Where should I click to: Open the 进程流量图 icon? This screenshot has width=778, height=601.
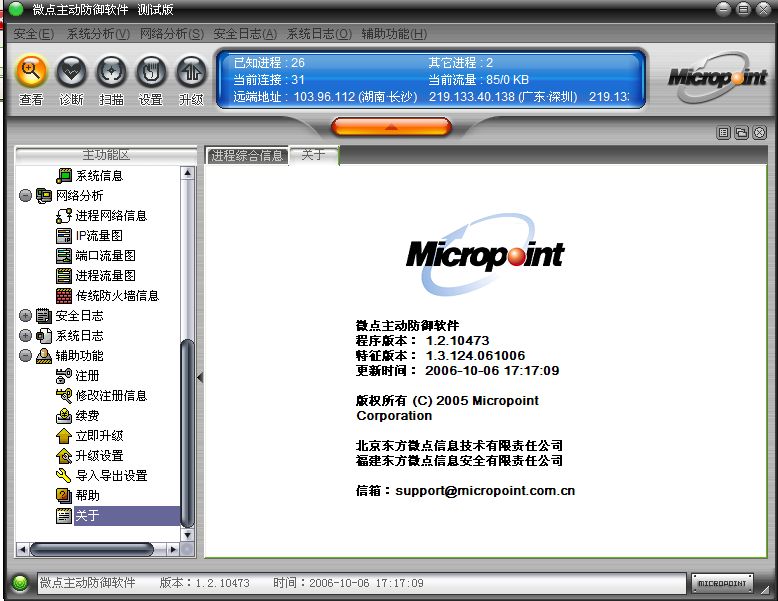pyautogui.click(x=64, y=275)
